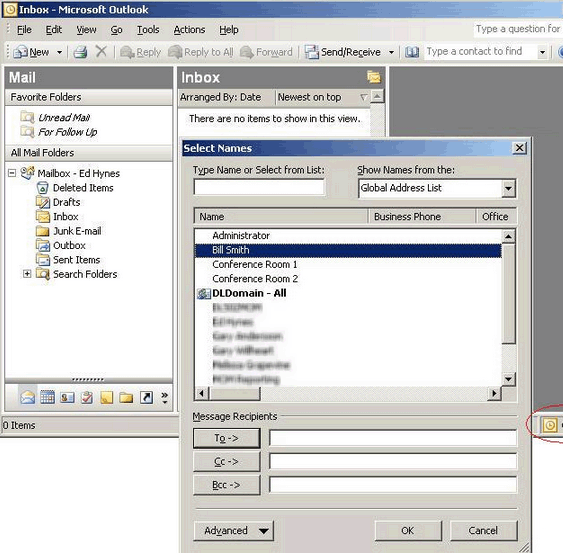The image size is (563, 553).
Task: Click the Business Phone column header
Action: pyautogui.click(x=422, y=217)
